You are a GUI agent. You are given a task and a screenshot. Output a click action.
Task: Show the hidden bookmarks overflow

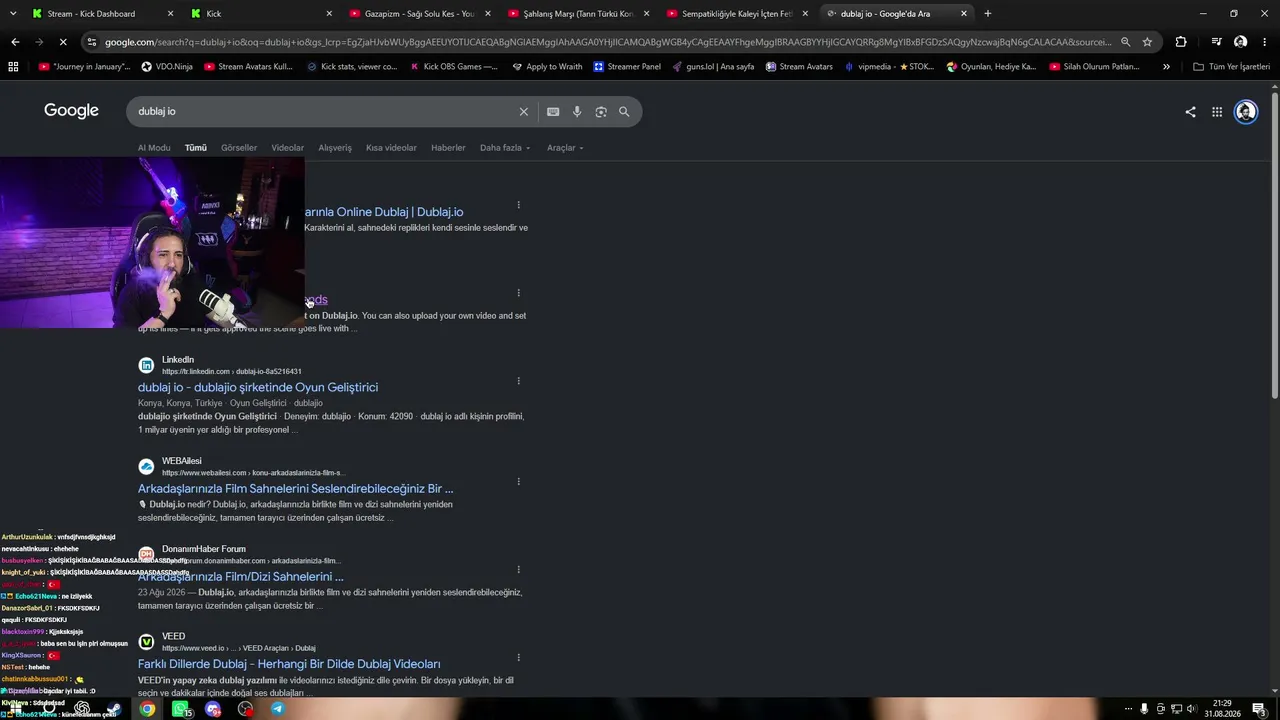tap(1166, 67)
